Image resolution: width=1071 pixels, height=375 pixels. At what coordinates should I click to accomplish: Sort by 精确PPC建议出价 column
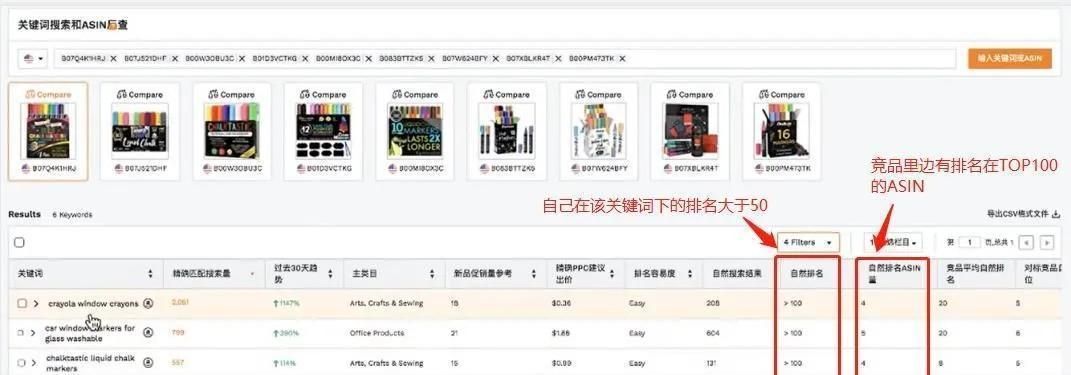click(x=612, y=274)
